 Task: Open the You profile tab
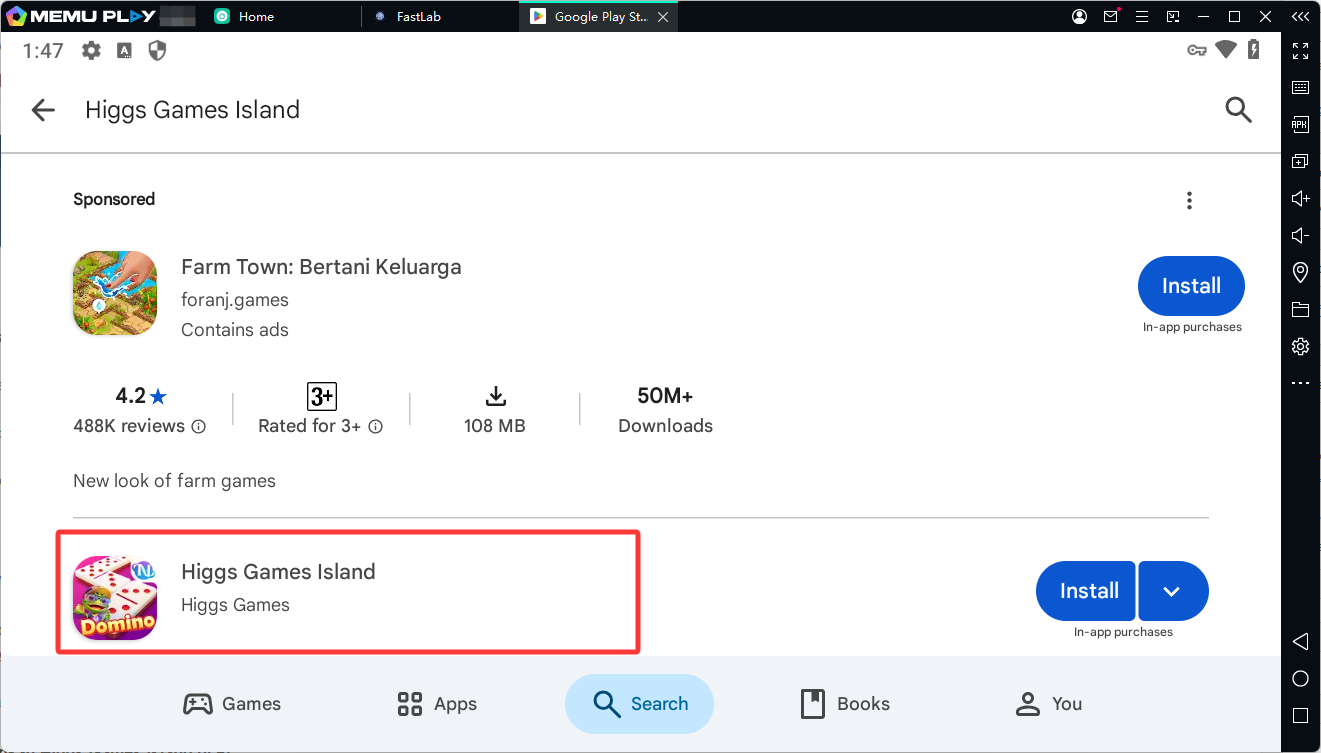click(x=1049, y=704)
